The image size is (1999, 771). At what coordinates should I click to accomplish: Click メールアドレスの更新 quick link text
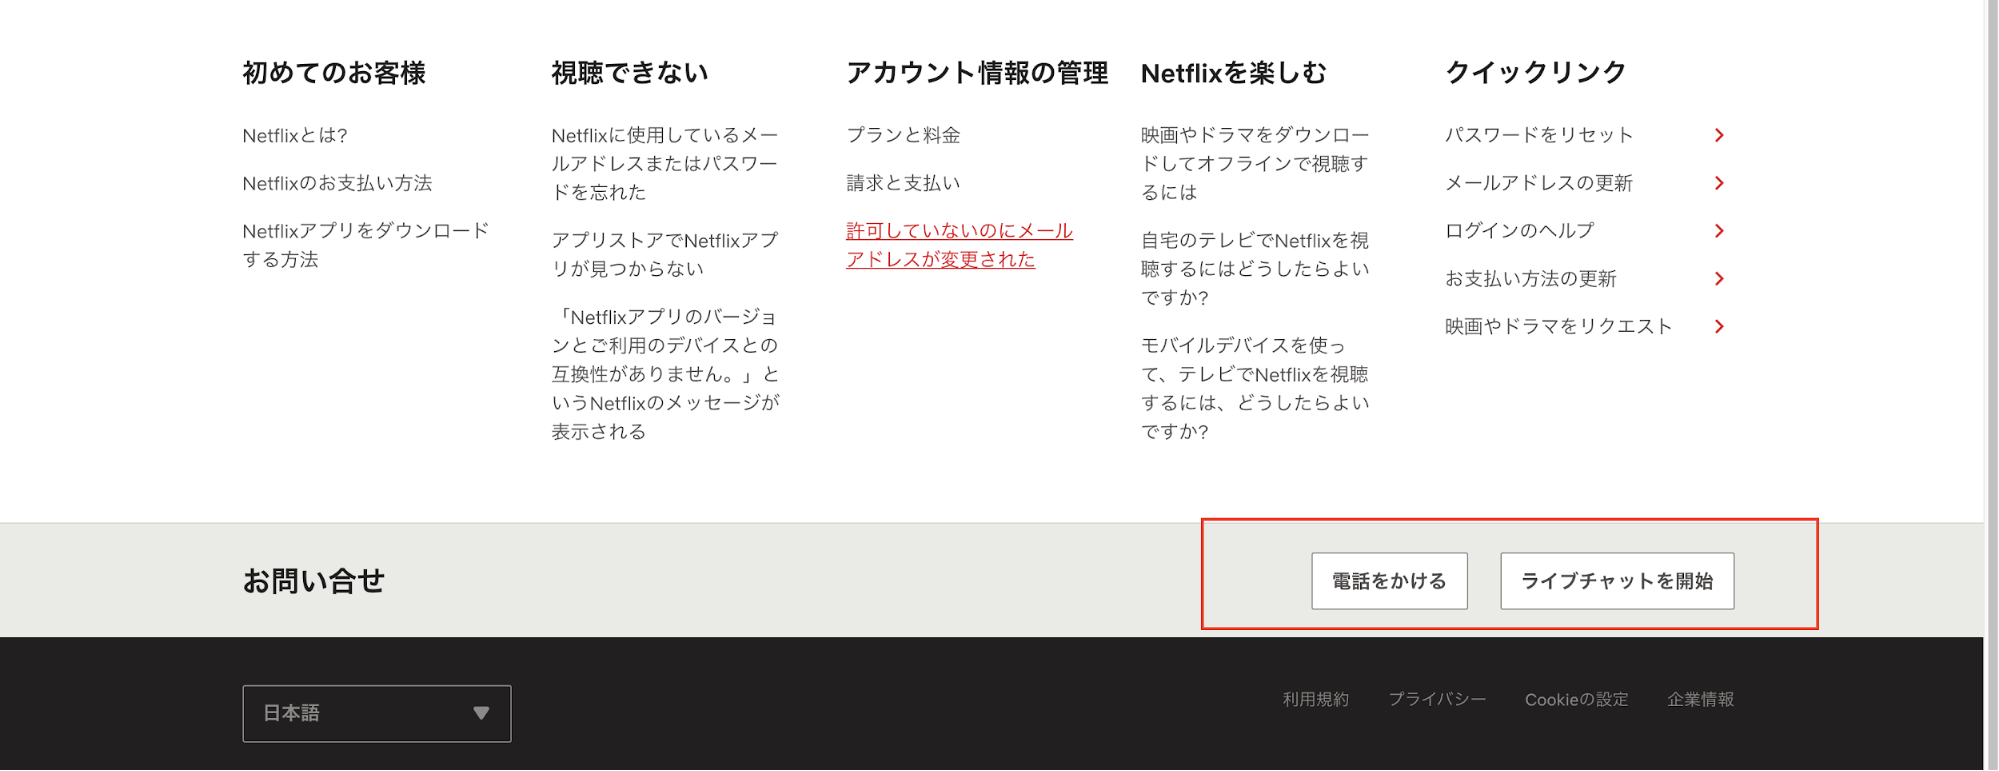[x=1539, y=183]
